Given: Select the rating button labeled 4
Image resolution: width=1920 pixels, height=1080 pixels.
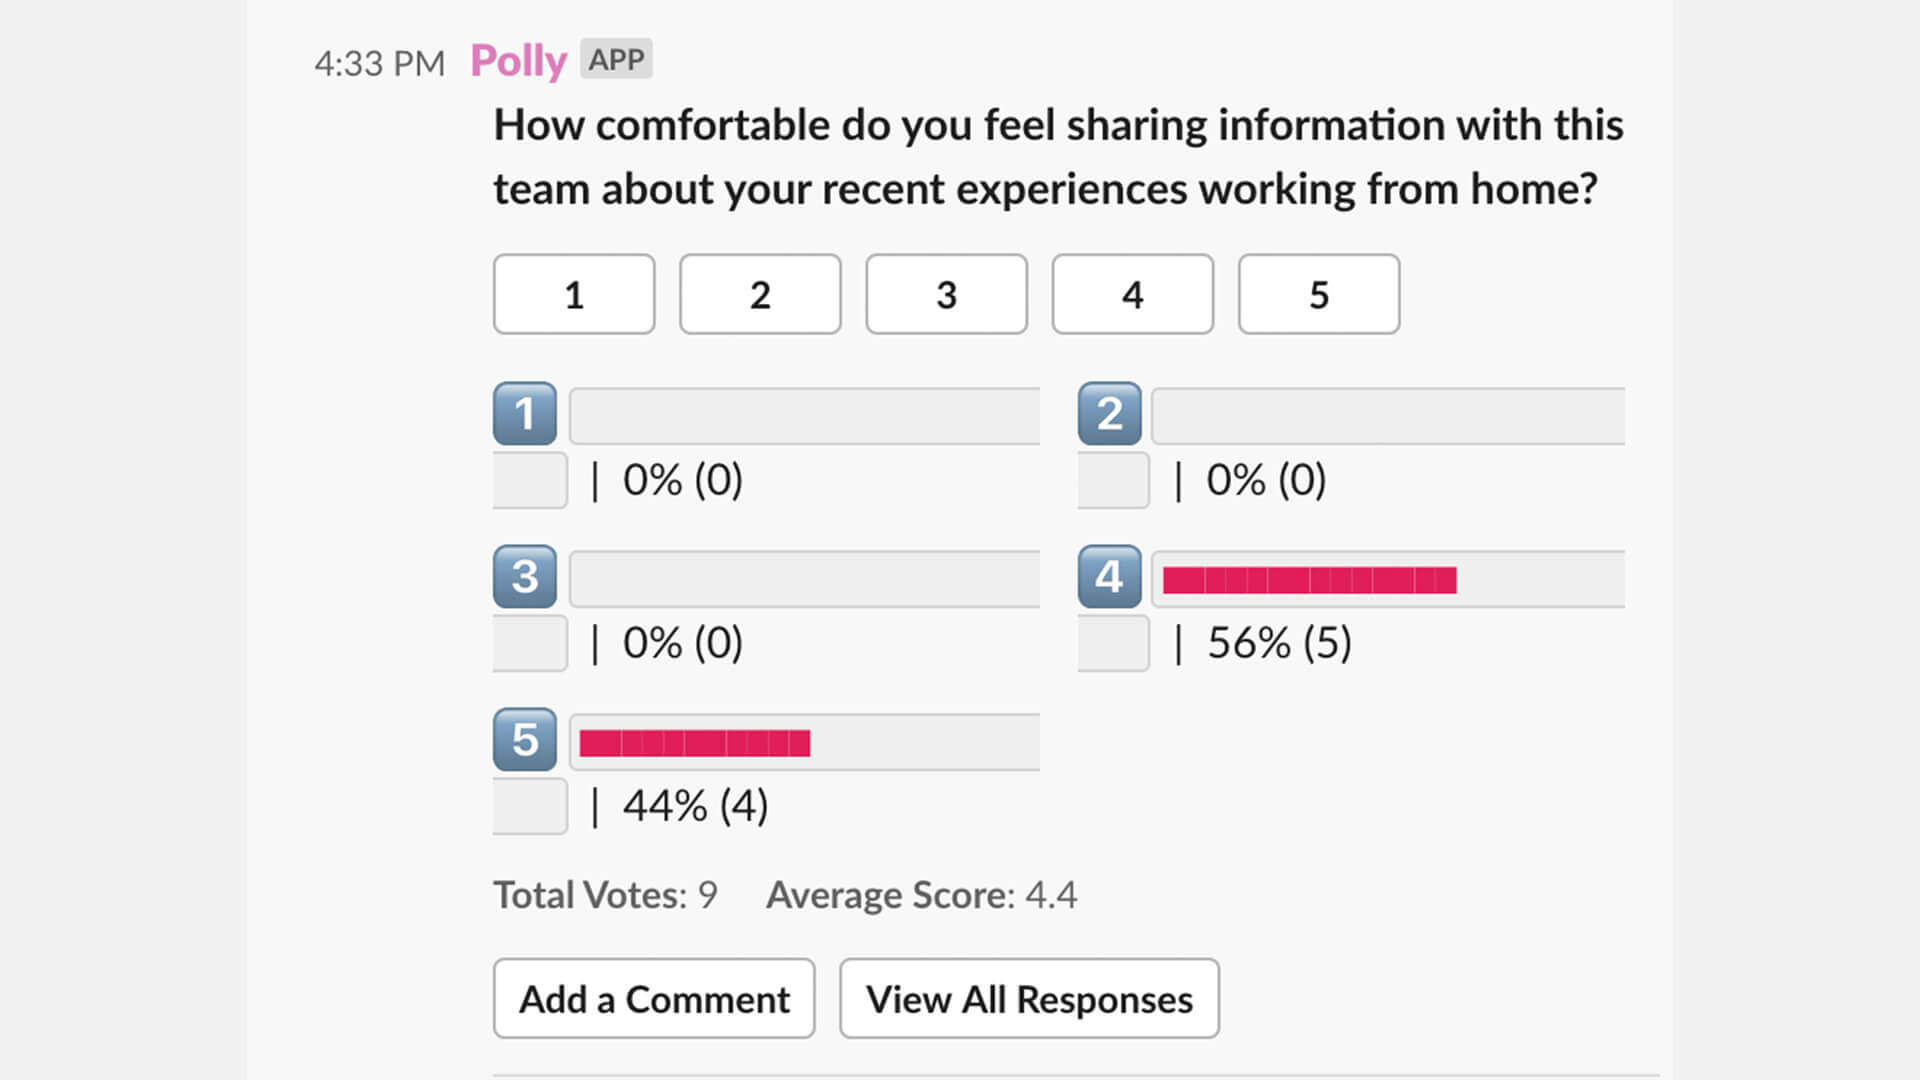Looking at the screenshot, I should click(1131, 293).
